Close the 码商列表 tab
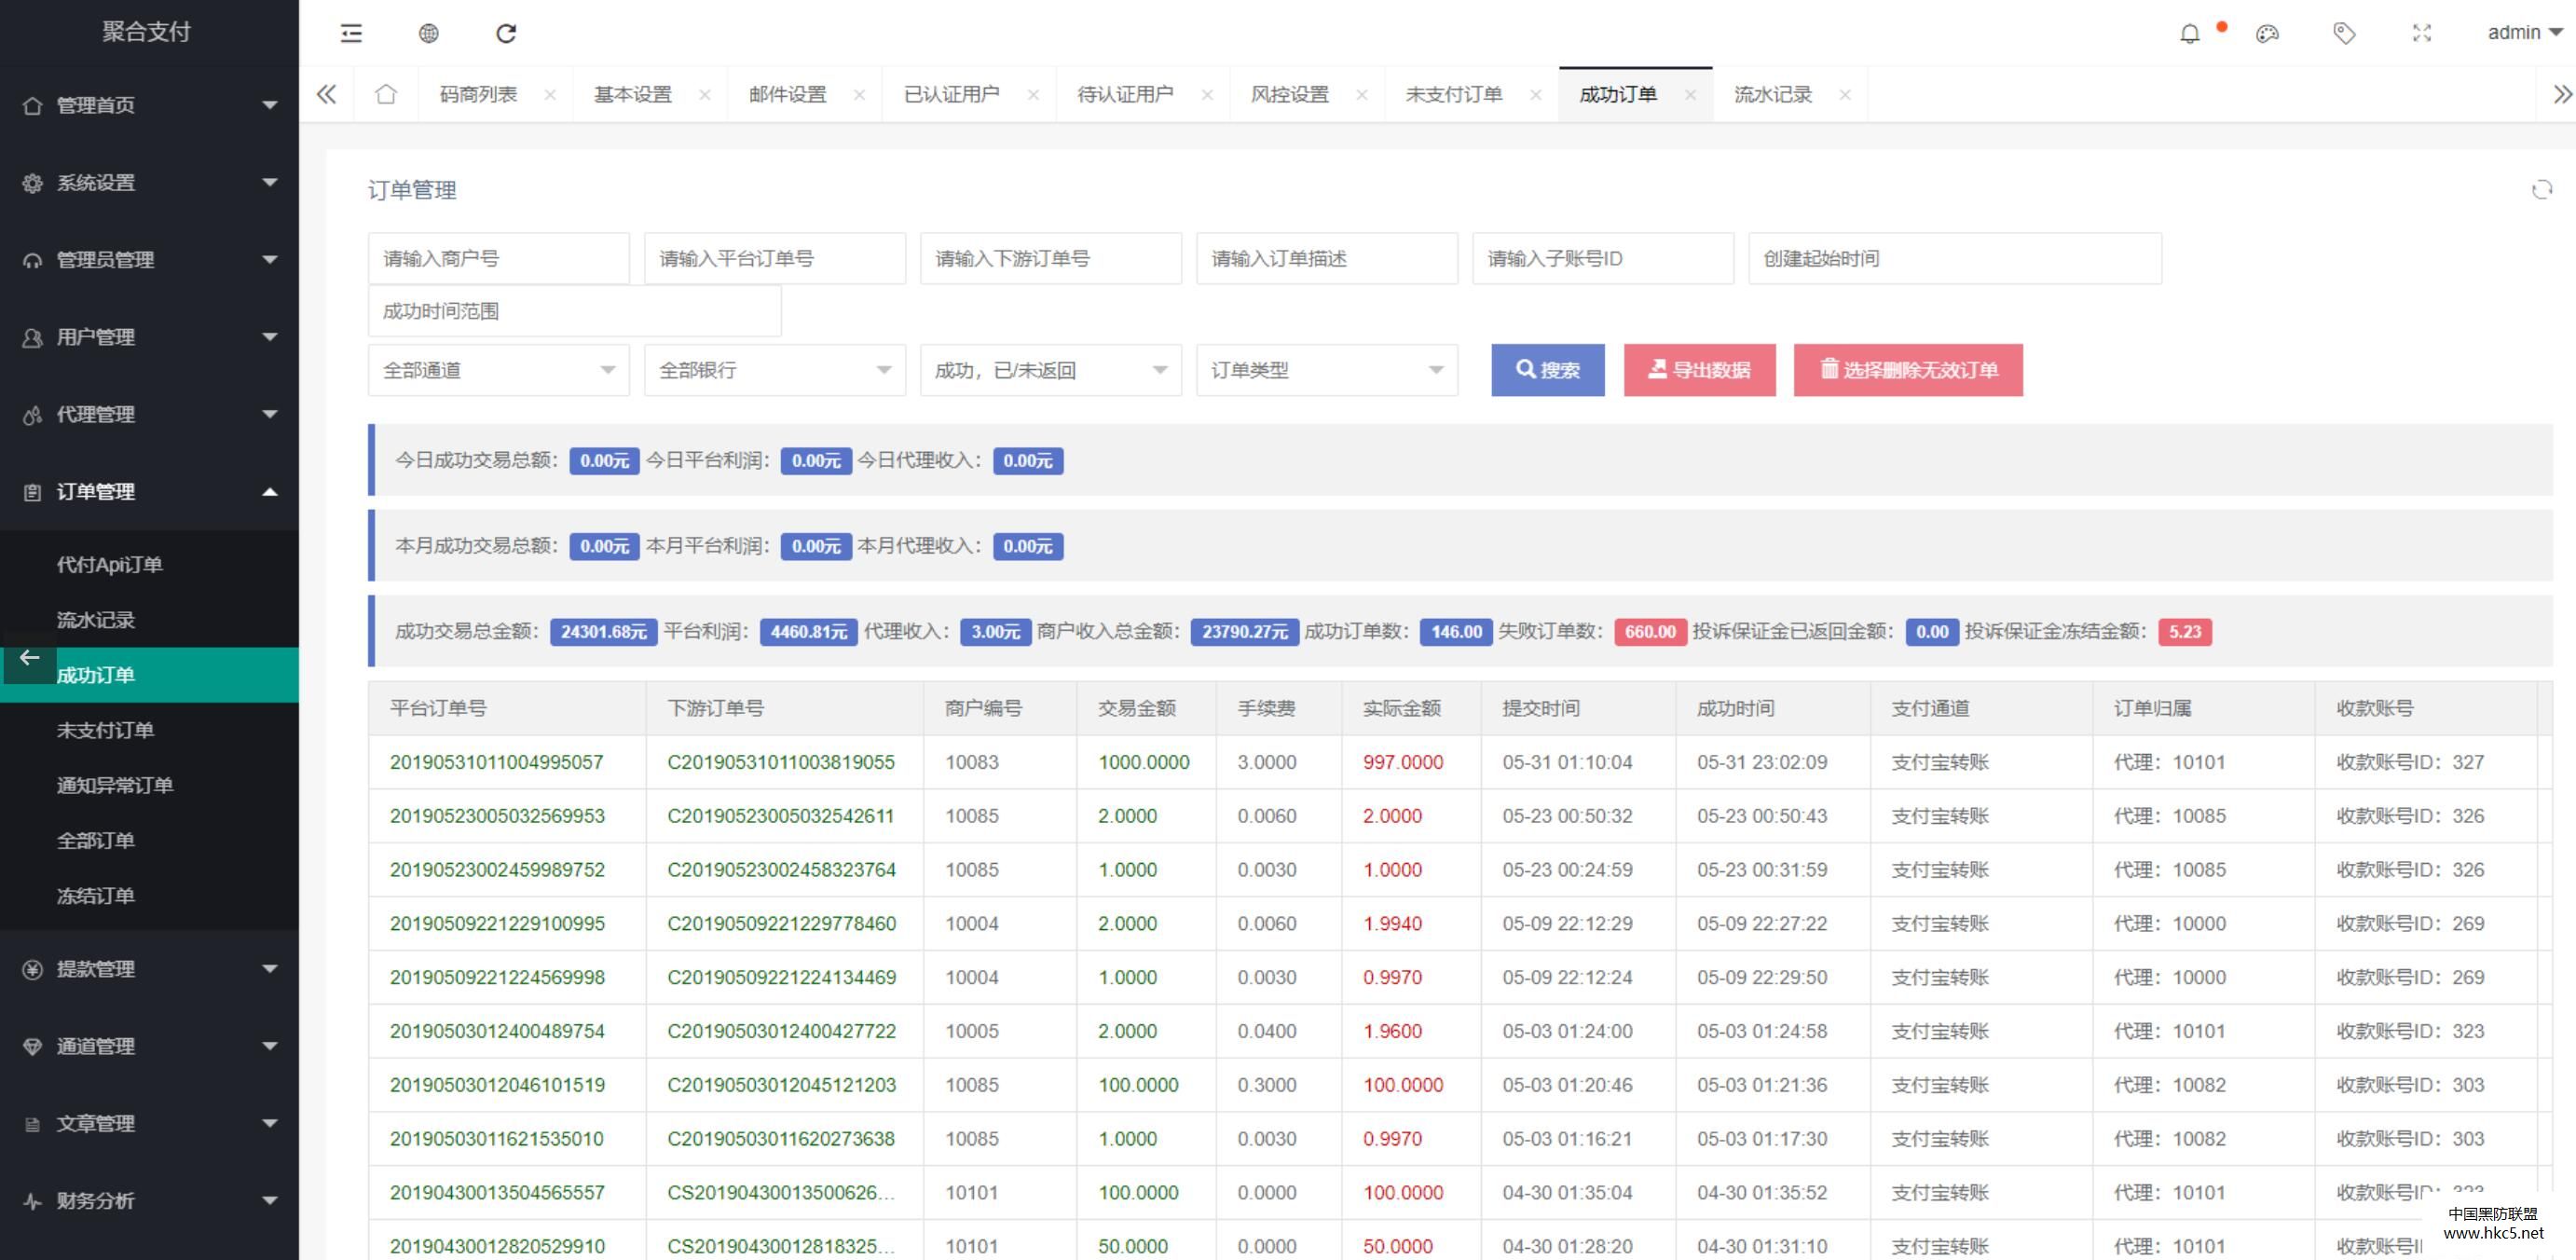Screen dimensions: 2576x1260 click(x=550, y=95)
